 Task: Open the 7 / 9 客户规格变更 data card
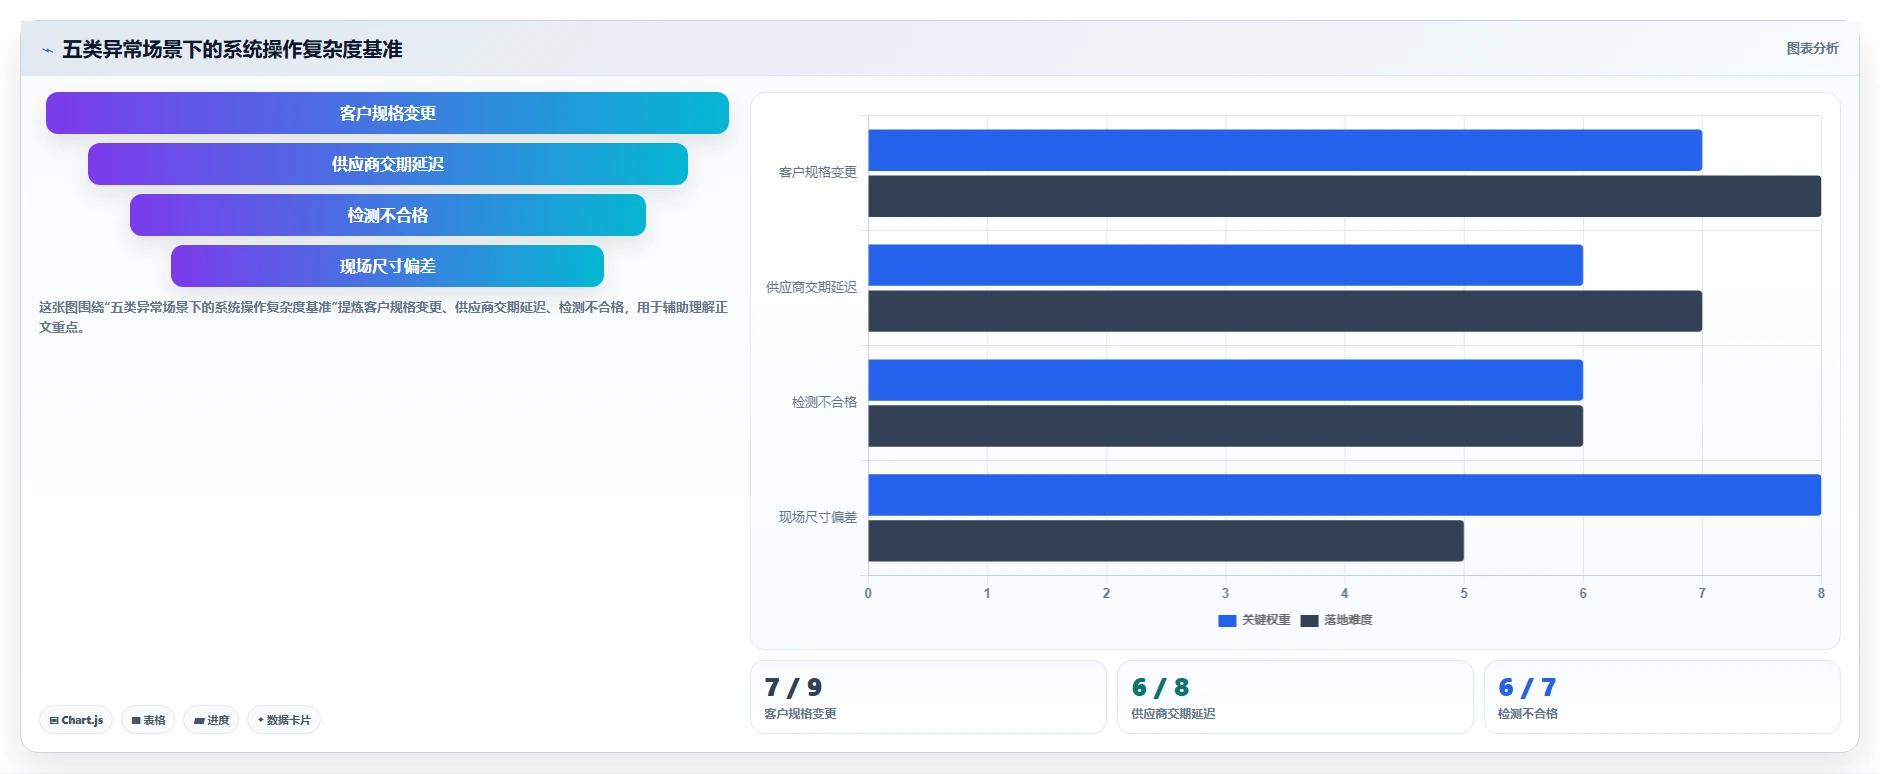click(x=928, y=697)
